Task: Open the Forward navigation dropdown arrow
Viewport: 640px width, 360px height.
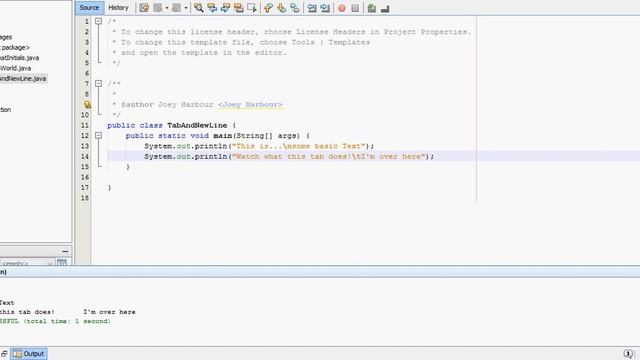Action: (186, 8)
